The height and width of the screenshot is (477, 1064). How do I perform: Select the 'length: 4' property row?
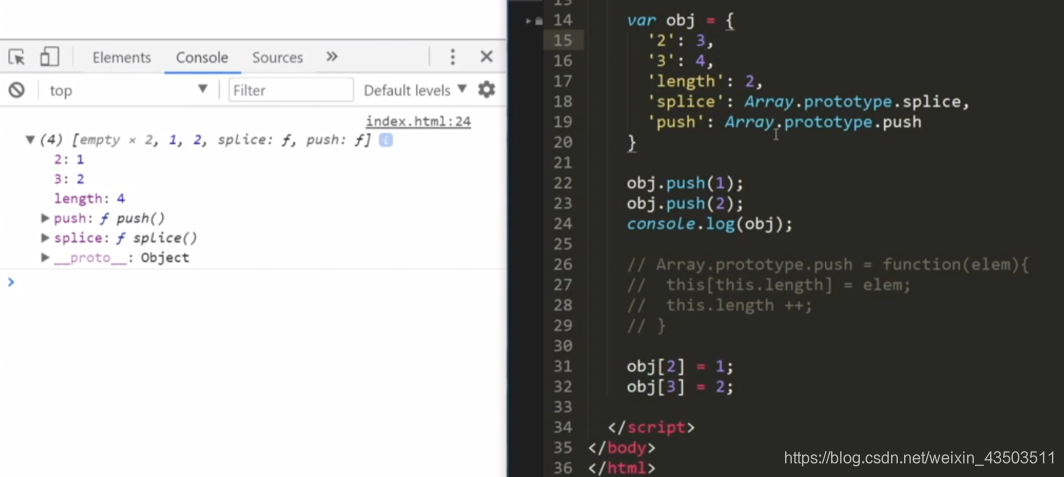[x=89, y=199]
